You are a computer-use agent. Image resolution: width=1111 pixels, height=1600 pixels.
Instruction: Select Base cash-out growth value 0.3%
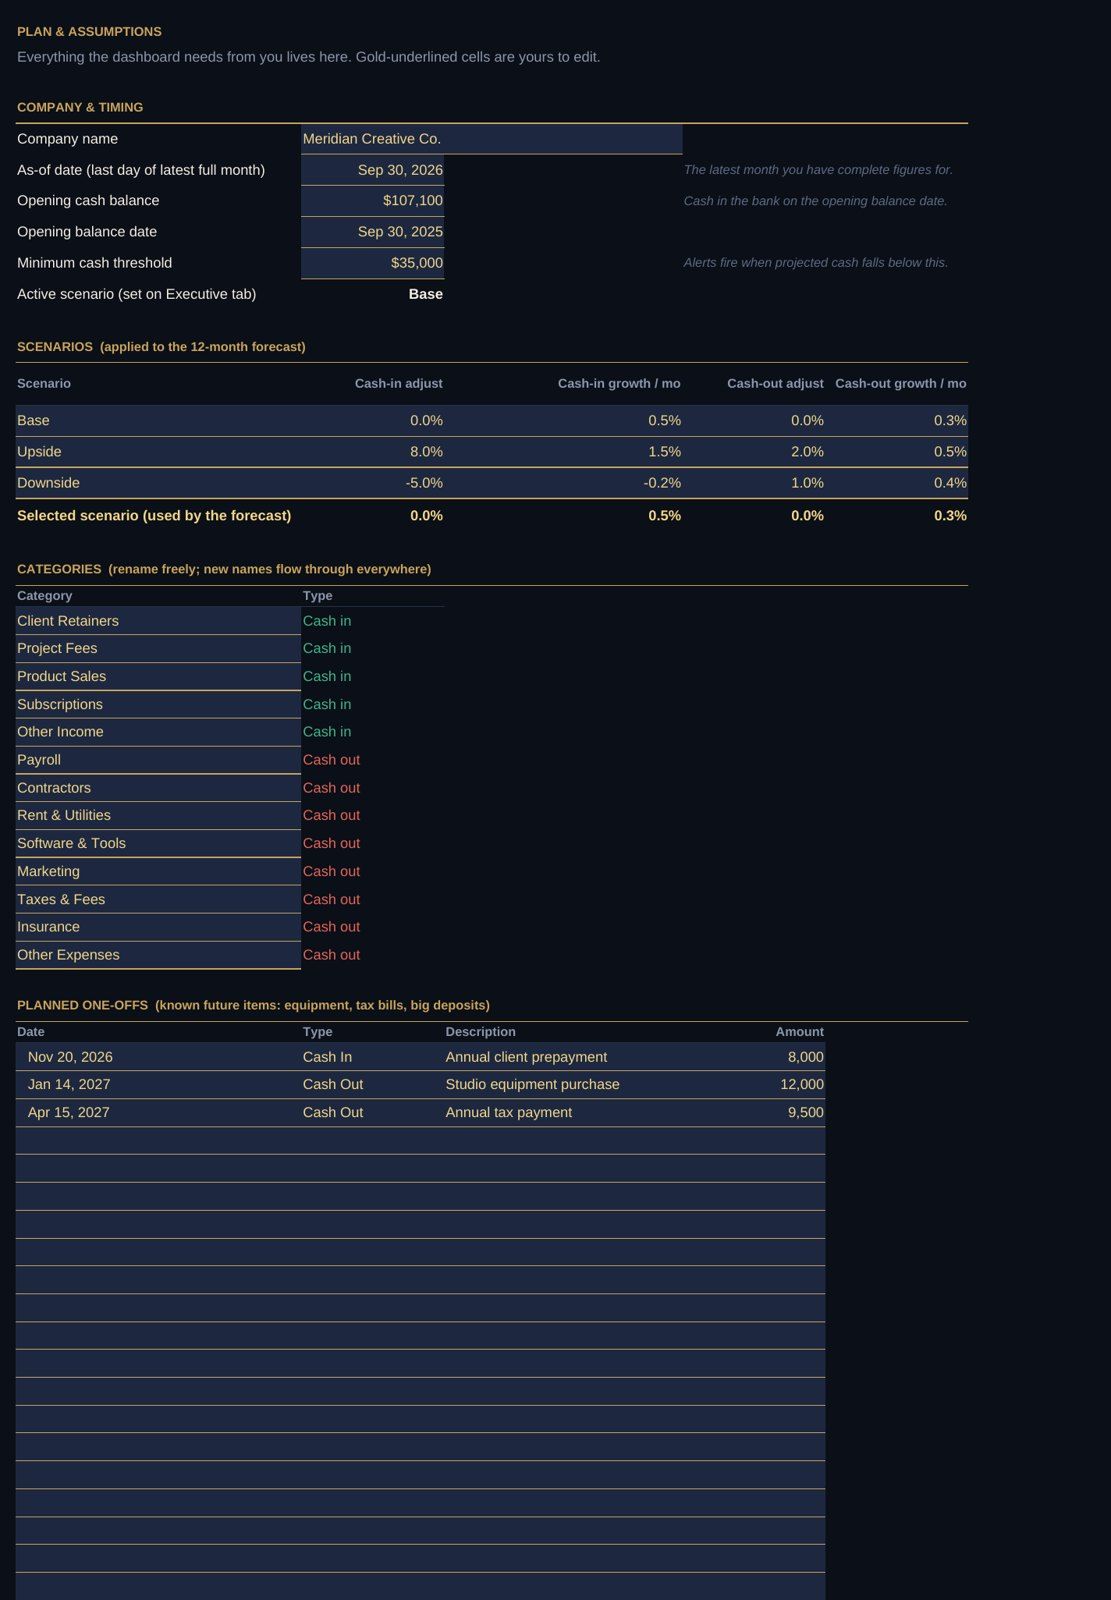click(897, 421)
